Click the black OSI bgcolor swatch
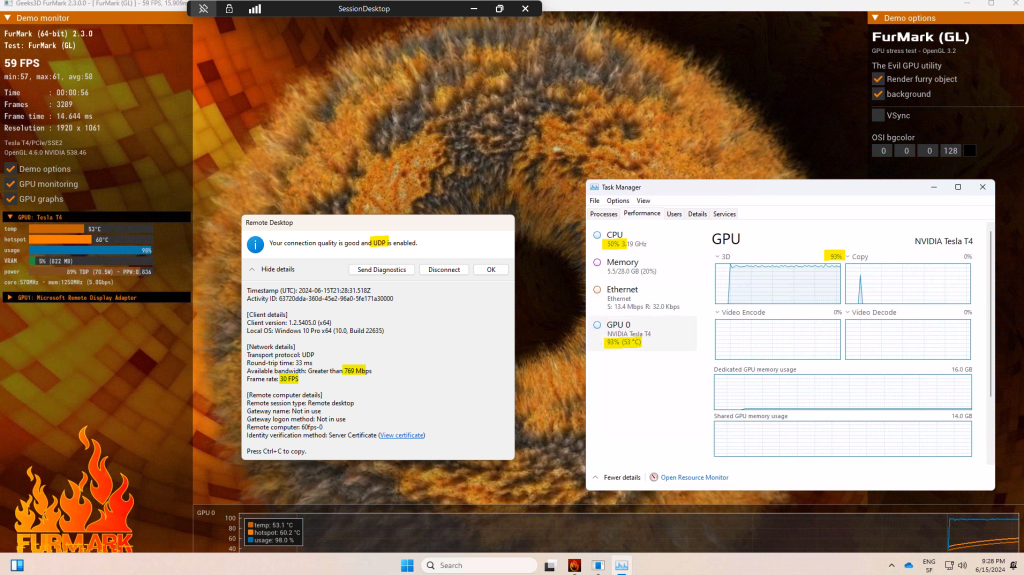Viewport: 1024px width, 575px height. [970, 151]
